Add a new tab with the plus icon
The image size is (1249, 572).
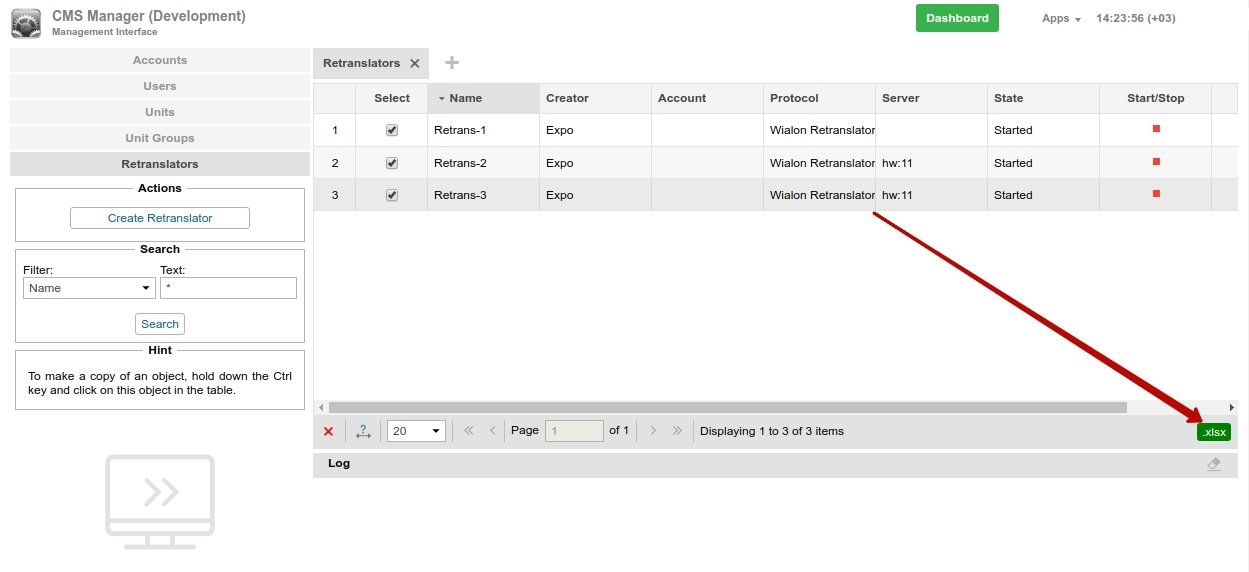(x=452, y=63)
